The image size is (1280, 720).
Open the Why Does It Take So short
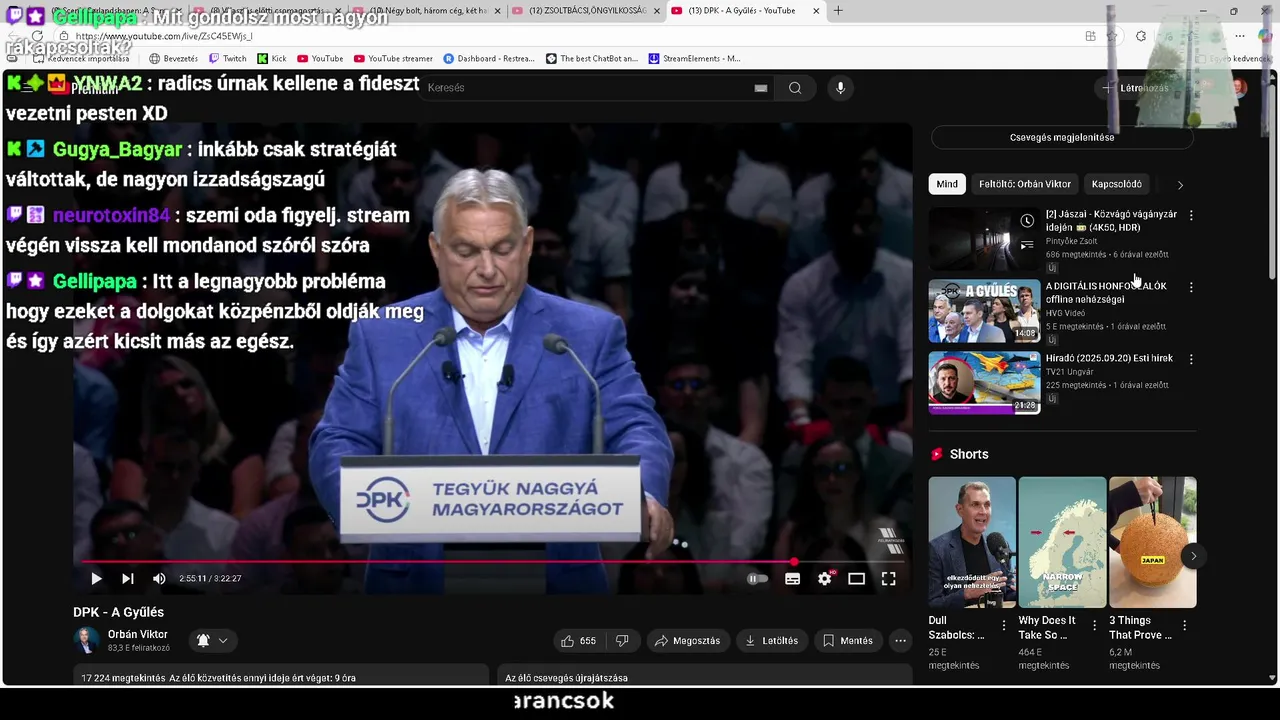point(1062,542)
